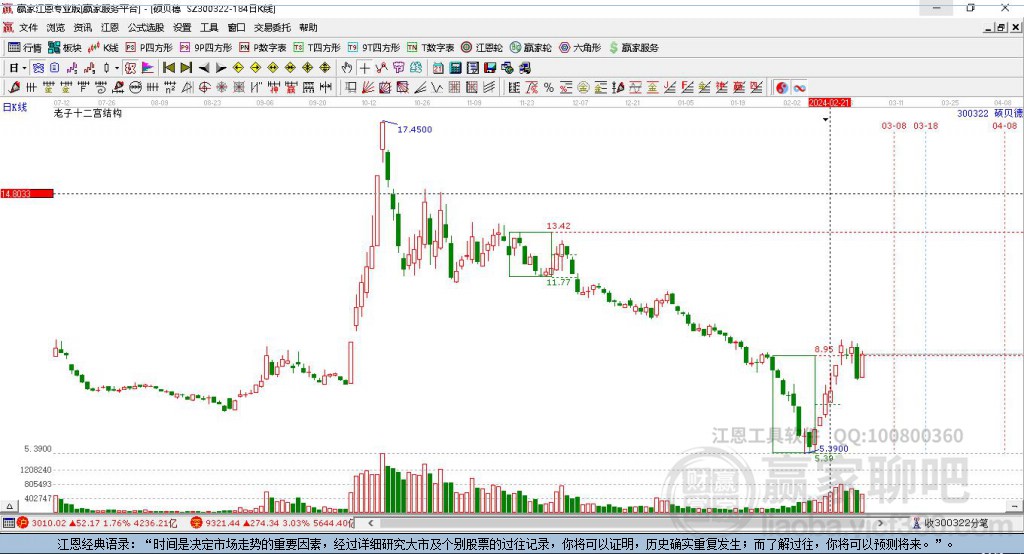The height and width of the screenshot is (554, 1024).
Task: Click the red staircase chart icon
Action: pos(89,68)
